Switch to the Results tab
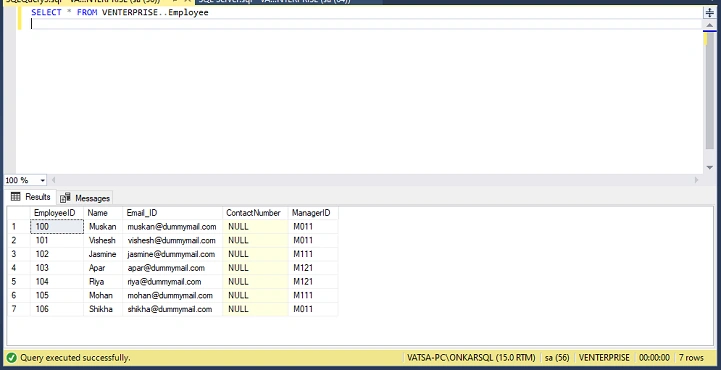Screen dimensions: 721x370 point(31,197)
